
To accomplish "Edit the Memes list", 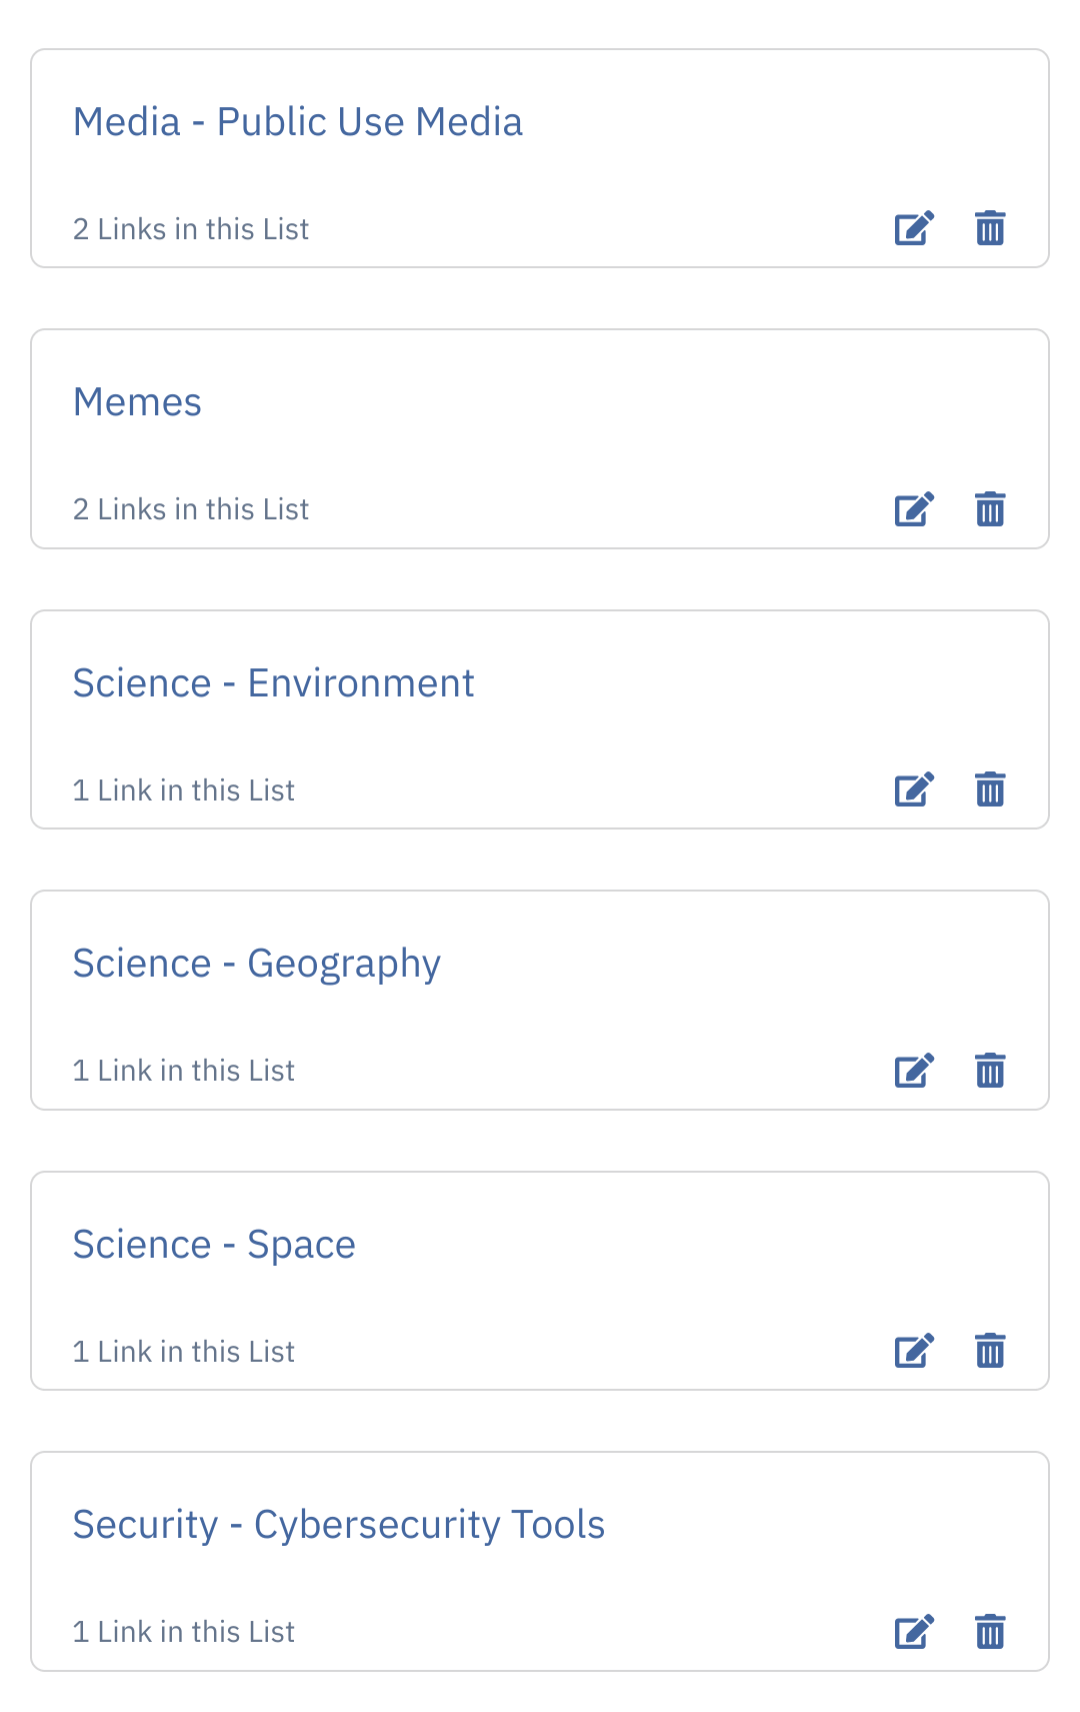I will pyautogui.click(x=913, y=509).
